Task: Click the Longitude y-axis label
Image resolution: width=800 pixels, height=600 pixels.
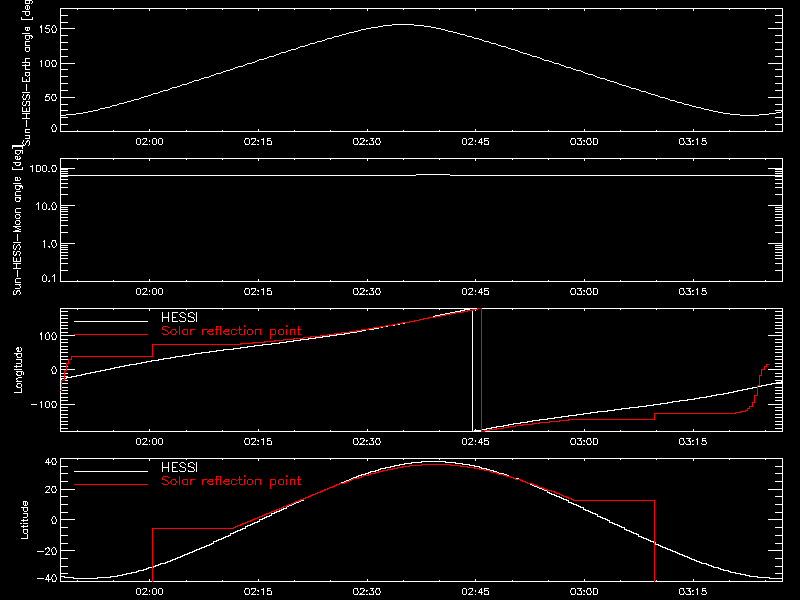Action: pos(18,370)
